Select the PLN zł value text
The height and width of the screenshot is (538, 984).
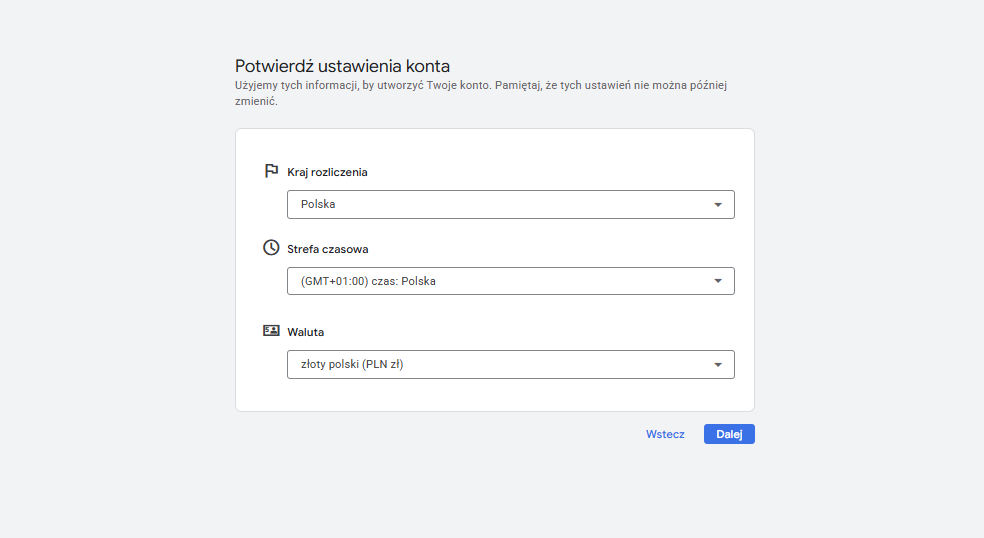(383, 364)
